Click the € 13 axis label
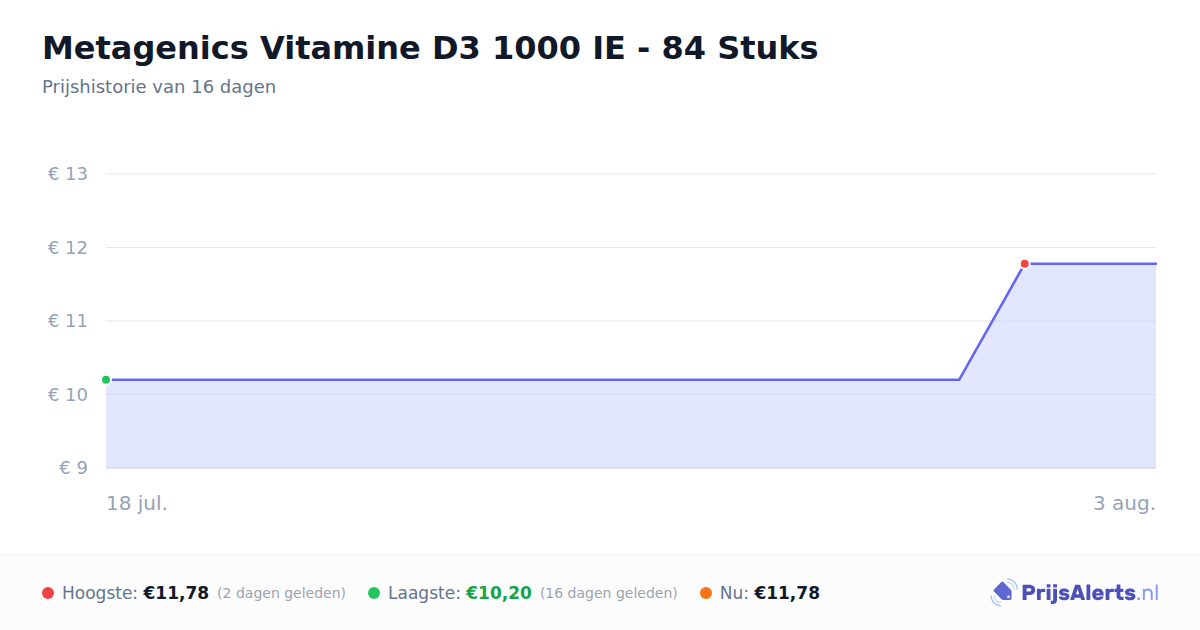 click(x=68, y=174)
